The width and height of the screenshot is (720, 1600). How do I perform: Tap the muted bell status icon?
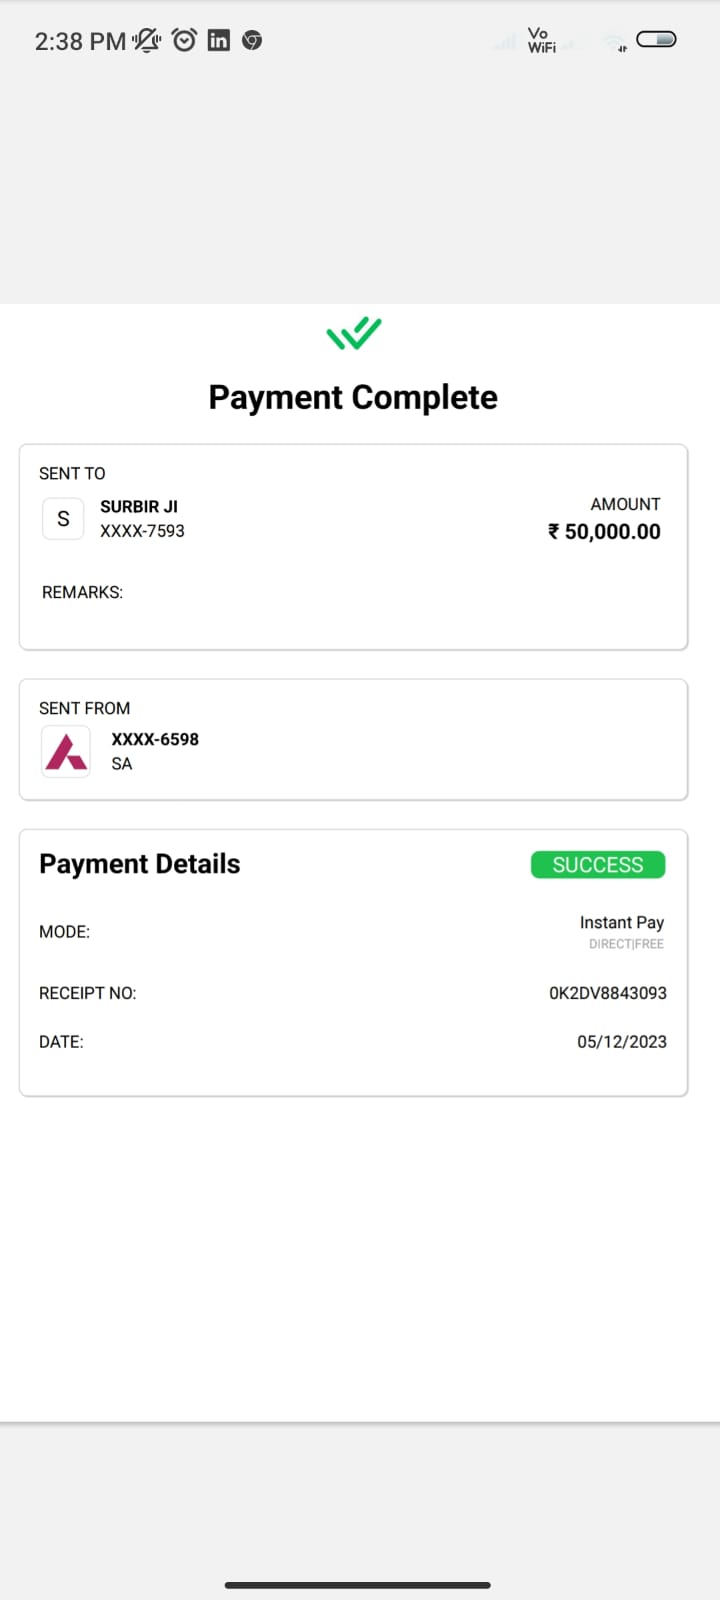(x=147, y=40)
